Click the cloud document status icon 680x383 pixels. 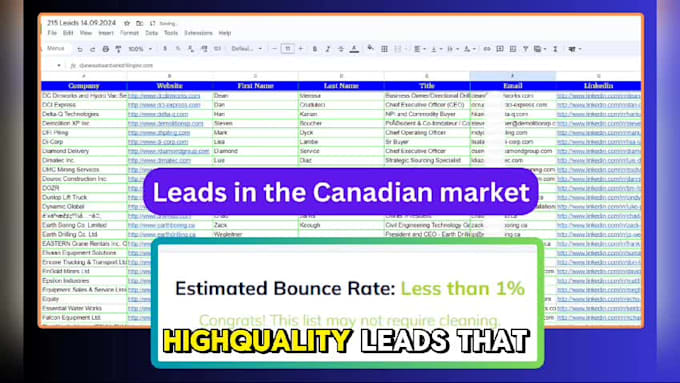[x=152, y=23]
